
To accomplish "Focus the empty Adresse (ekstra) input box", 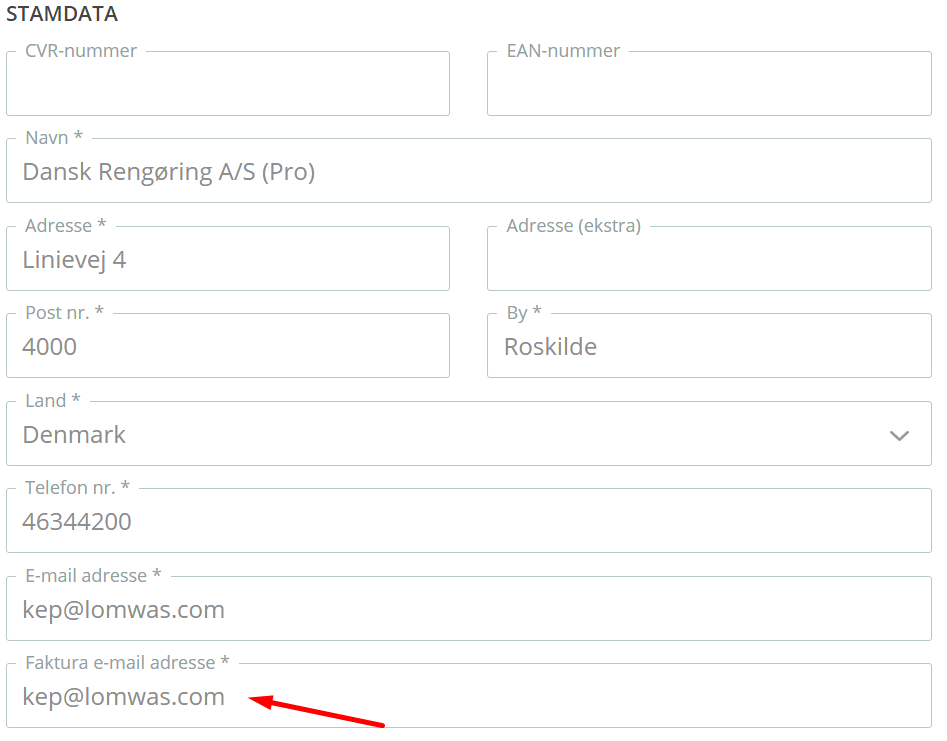I will pos(709,258).
